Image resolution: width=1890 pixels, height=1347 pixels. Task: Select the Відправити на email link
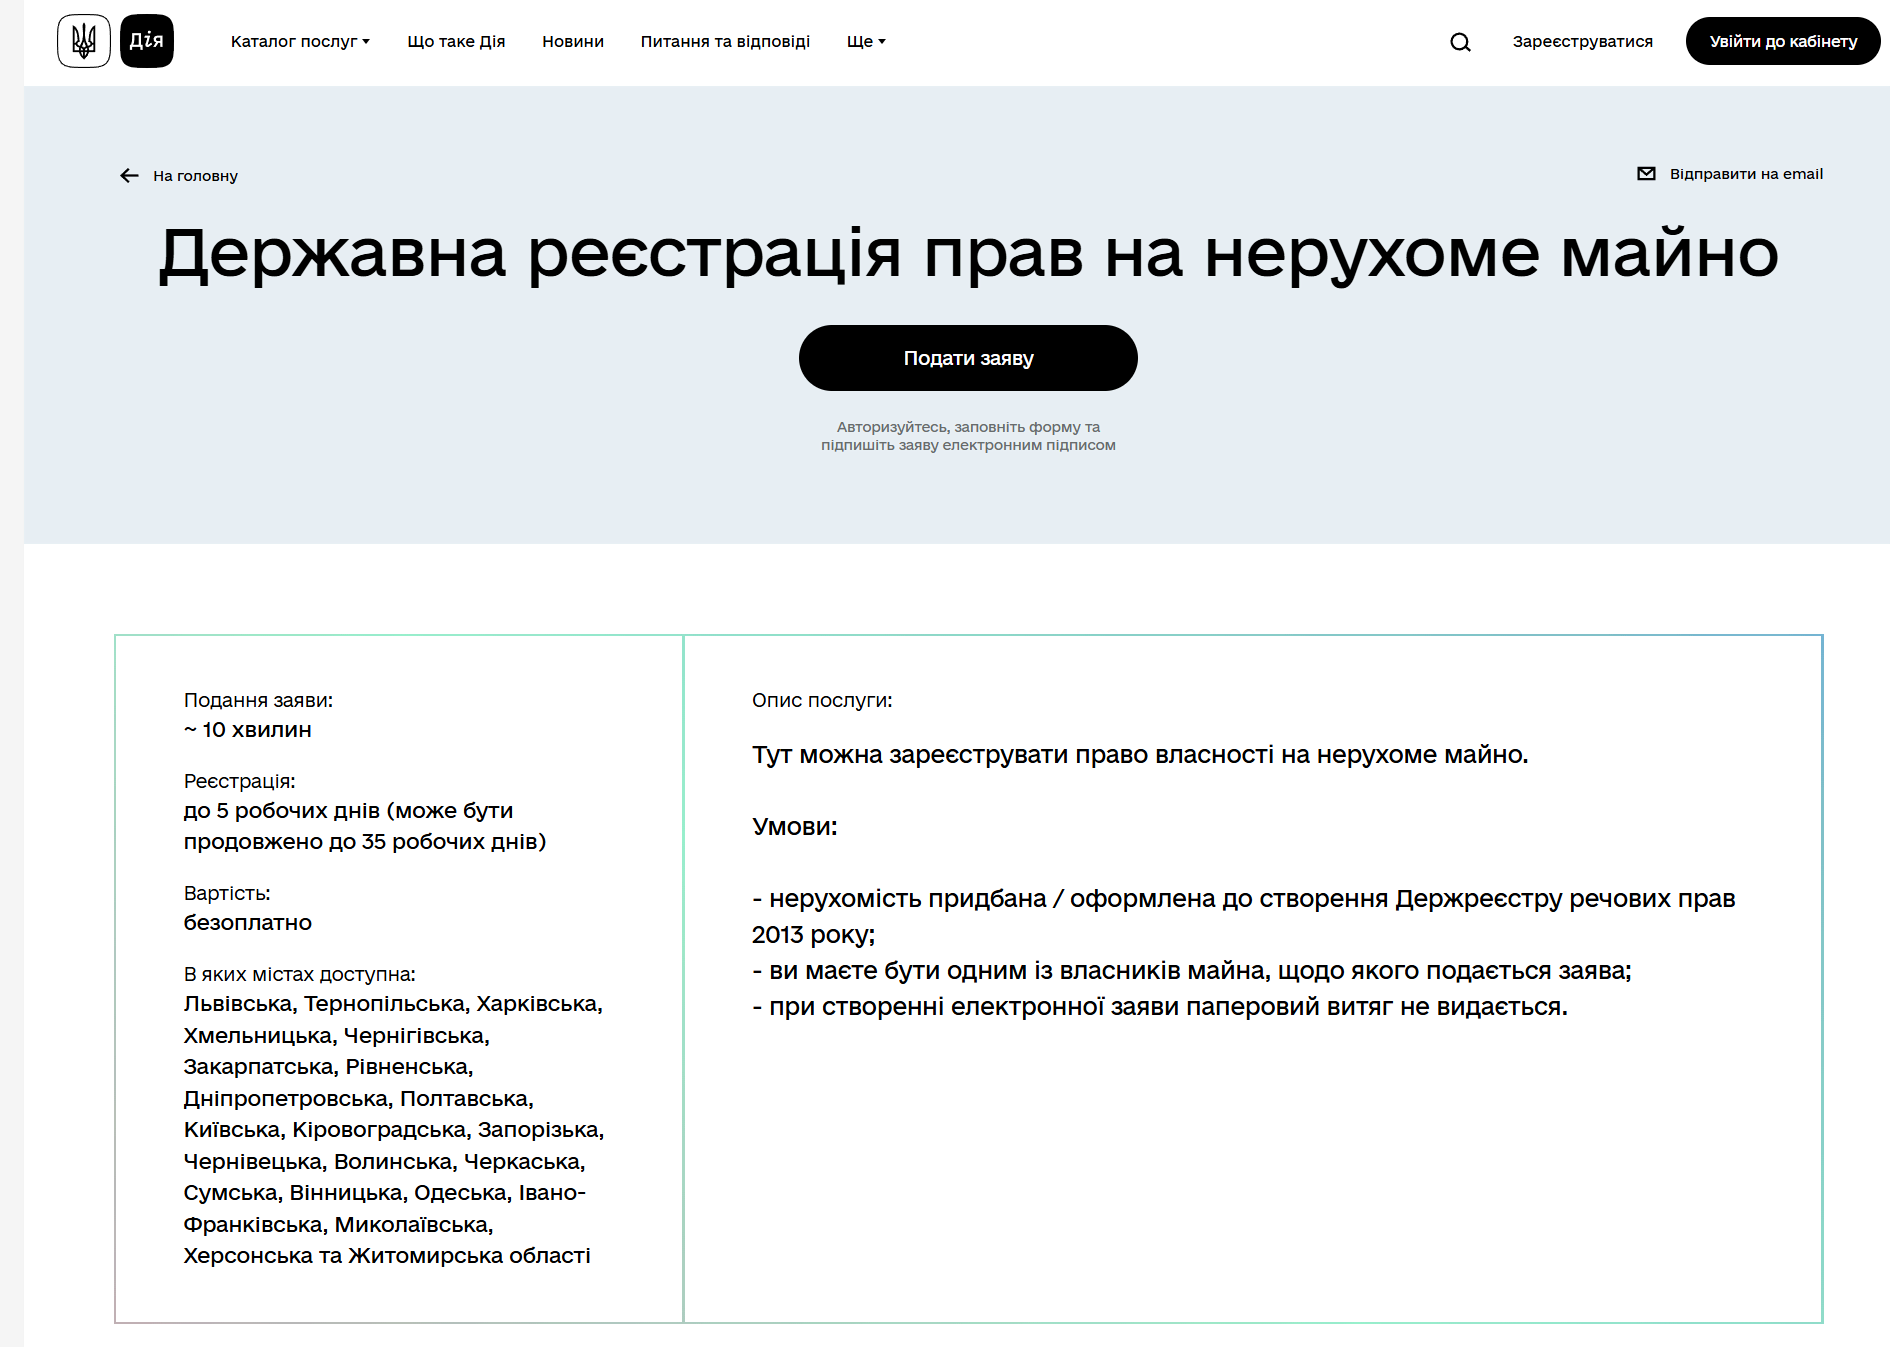(x=1746, y=174)
